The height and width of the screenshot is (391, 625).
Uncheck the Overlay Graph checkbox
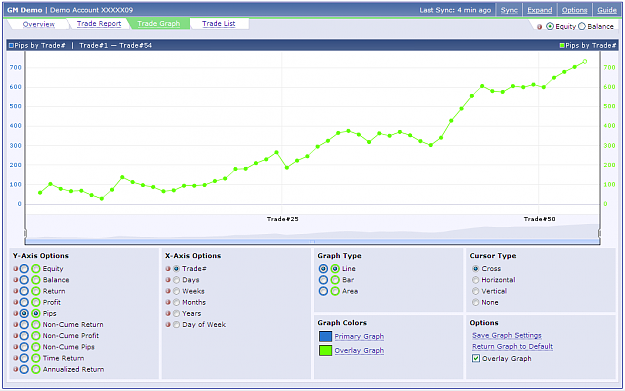tap(476, 358)
